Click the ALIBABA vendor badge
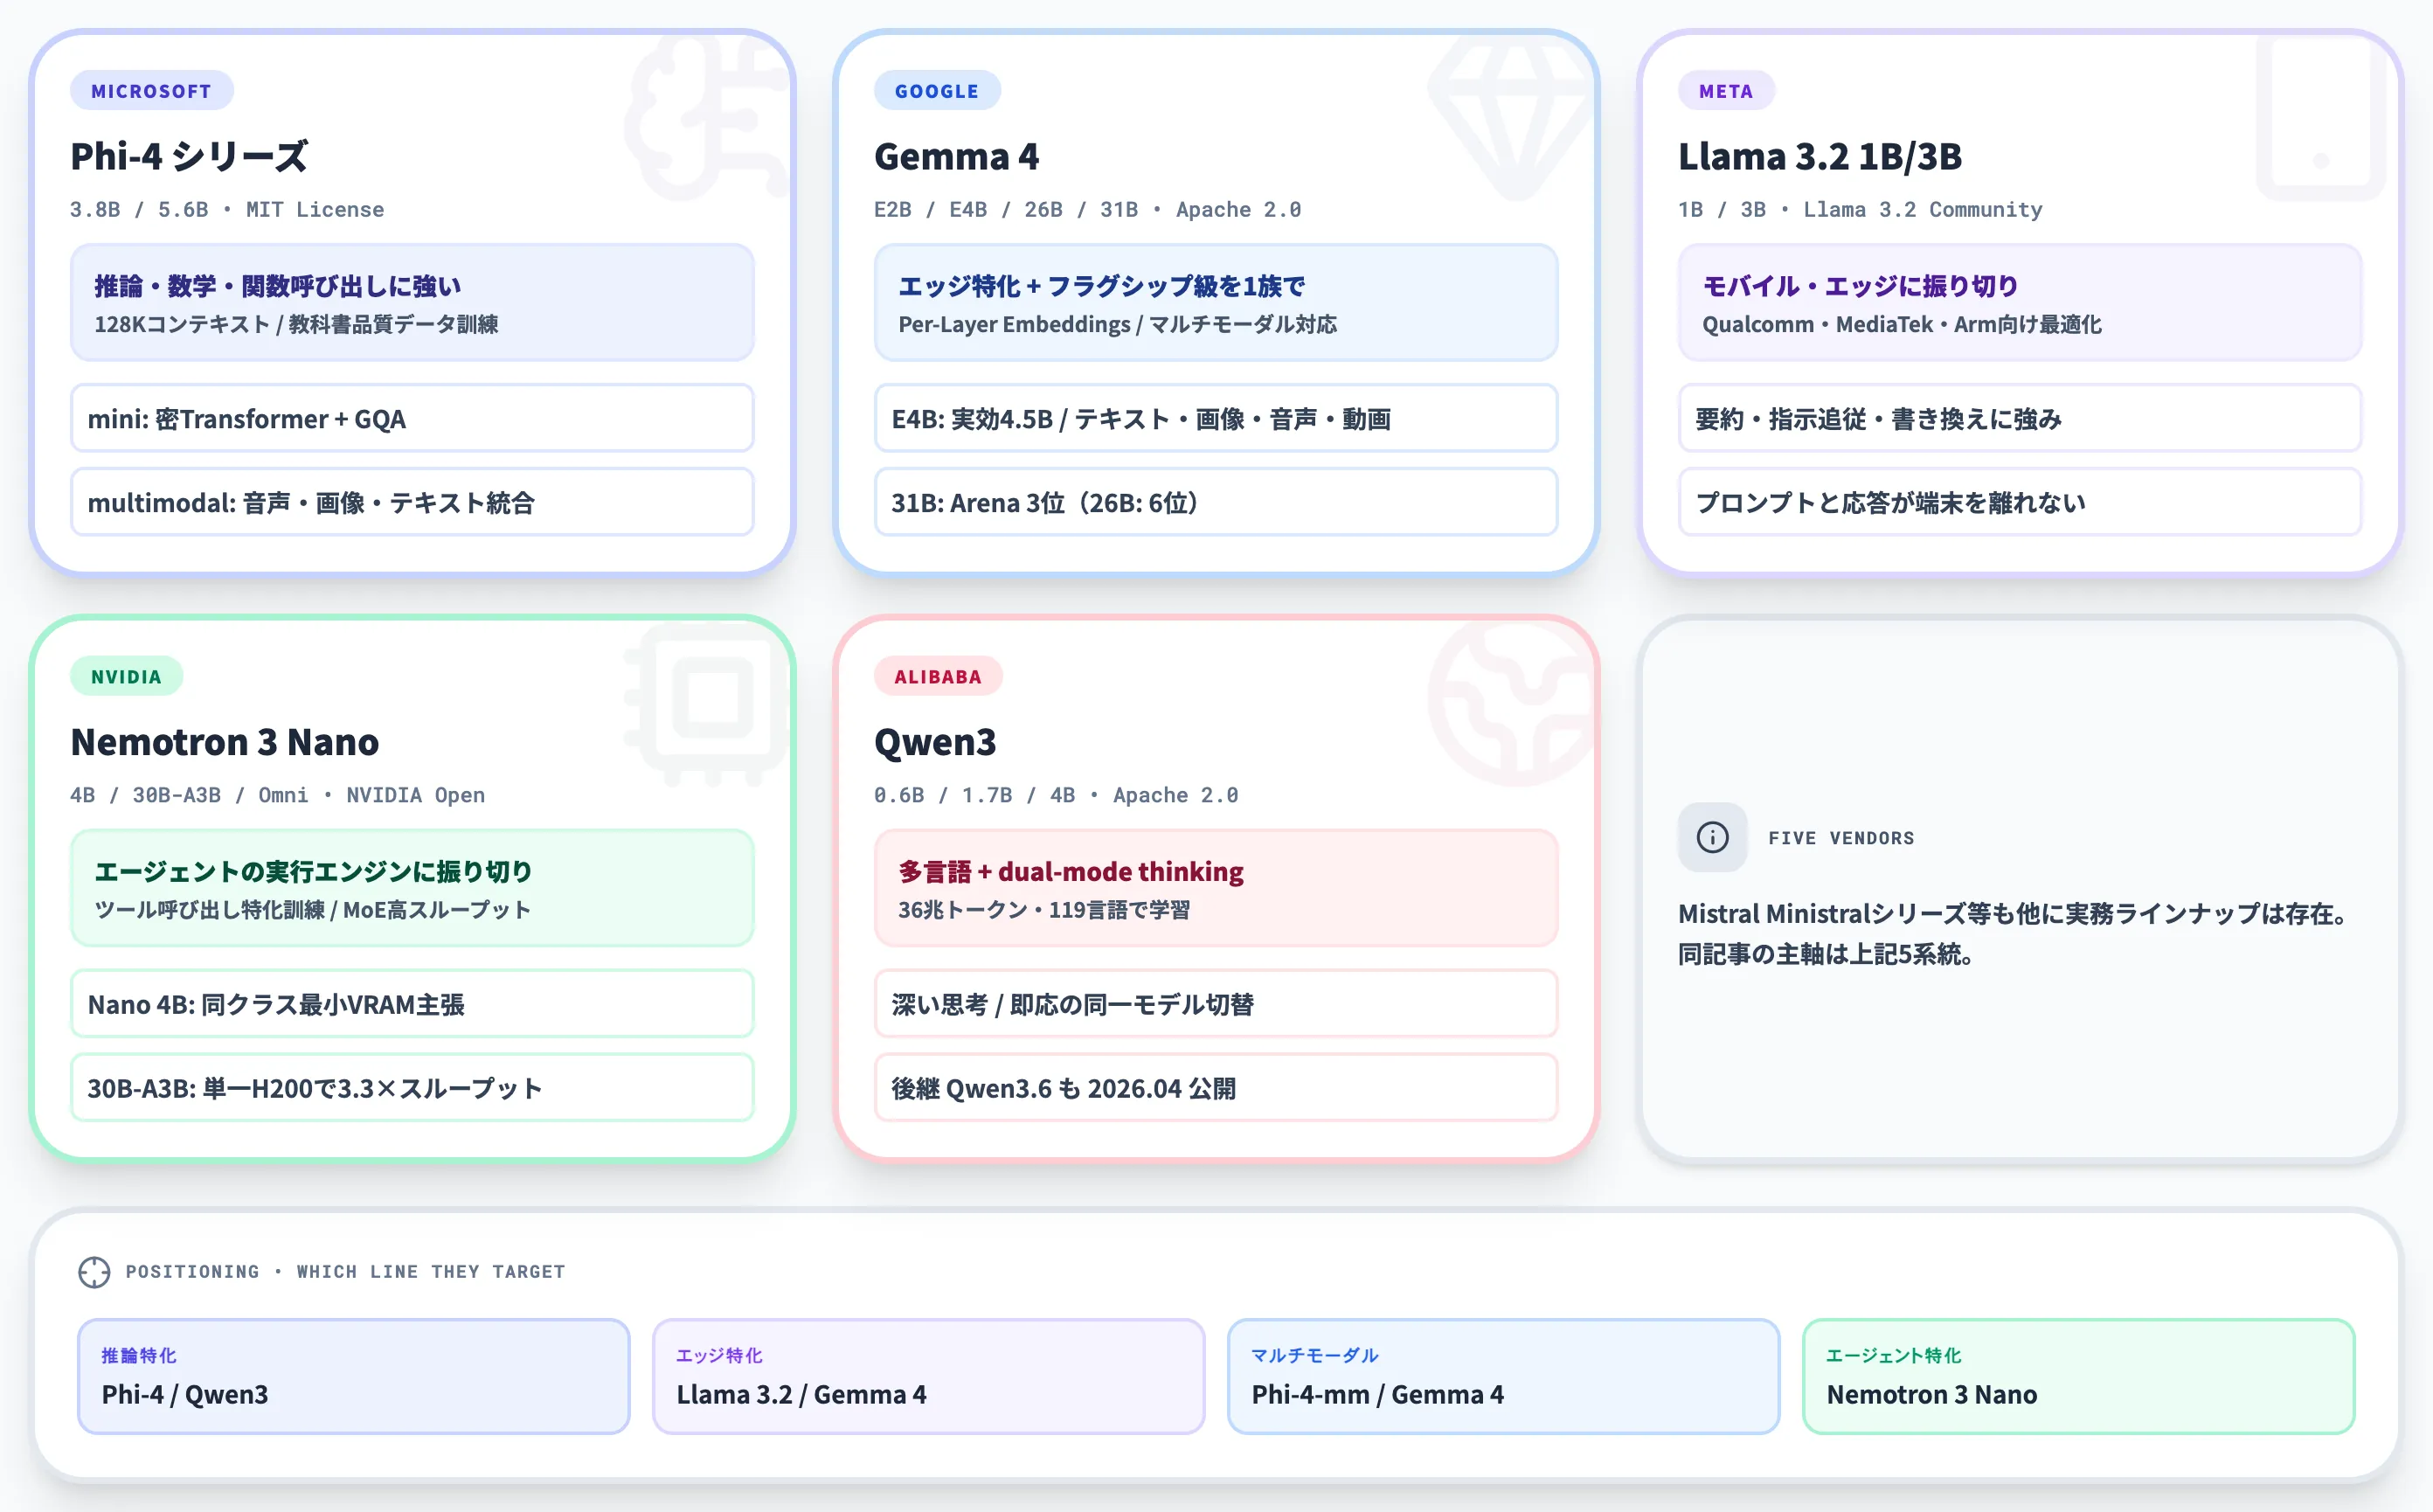The height and width of the screenshot is (1512, 2433). pyautogui.click(x=938, y=677)
